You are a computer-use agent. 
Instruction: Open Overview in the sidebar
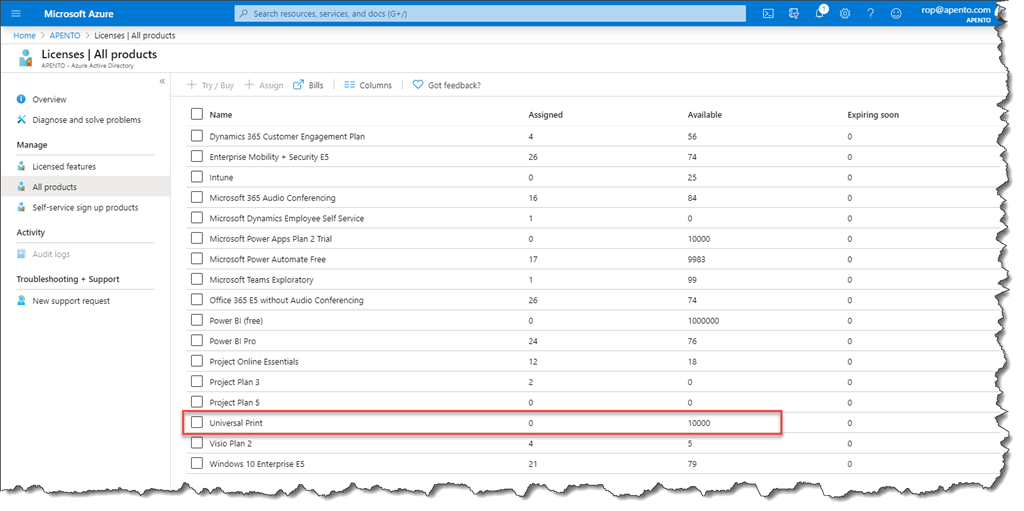point(50,99)
